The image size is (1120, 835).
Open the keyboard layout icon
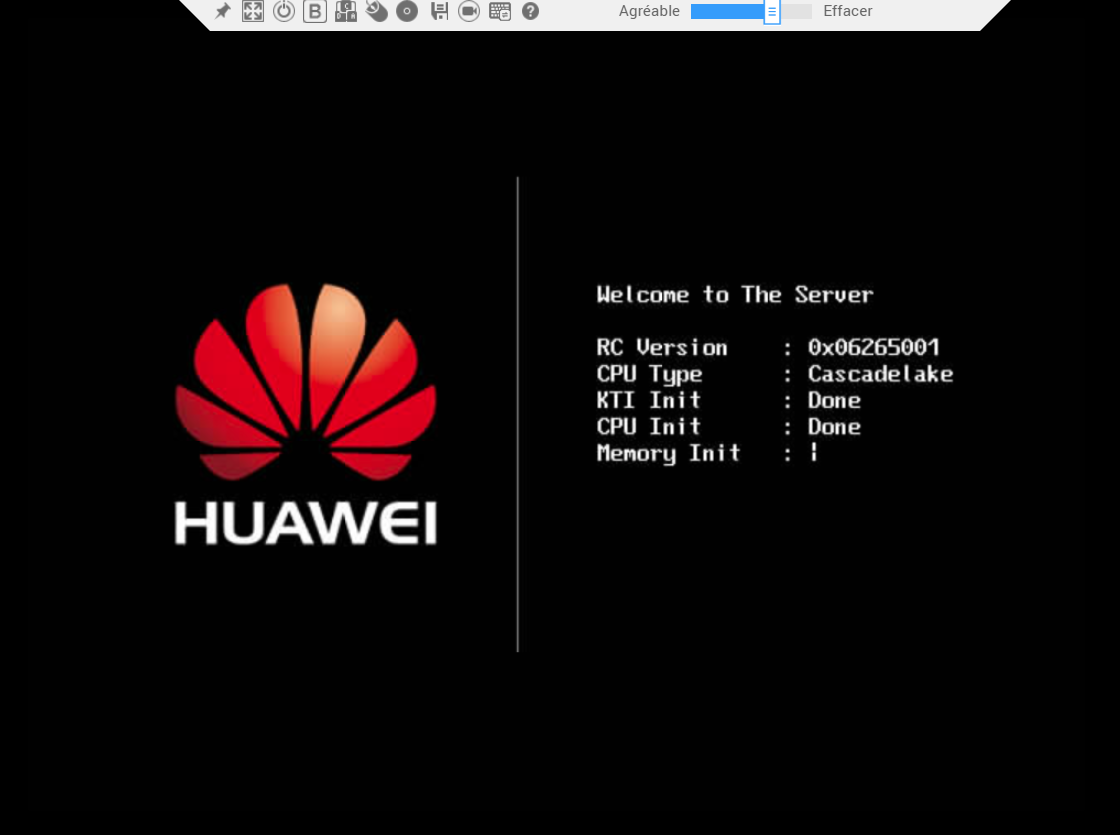click(x=500, y=11)
